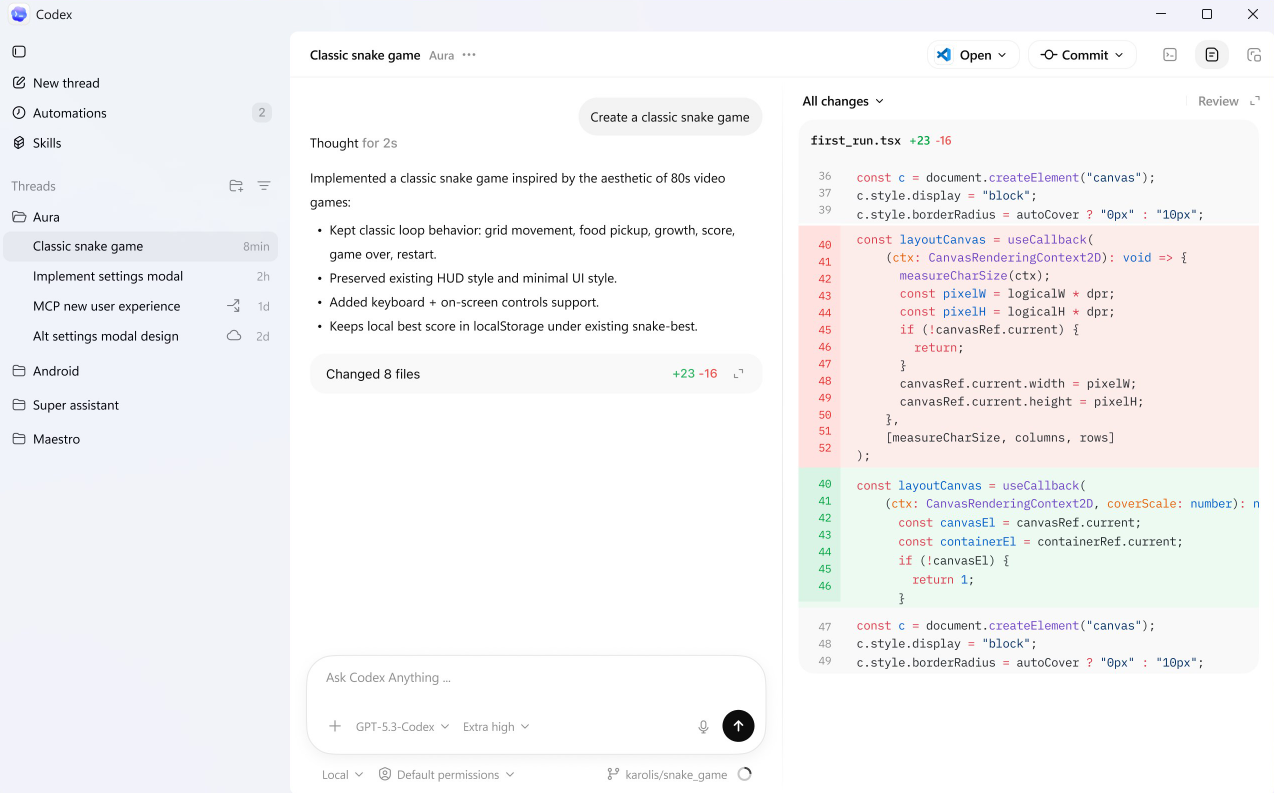This screenshot has width=1274, height=793.
Task: Change the Extra high reasoning level
Action: pos(495,726)
